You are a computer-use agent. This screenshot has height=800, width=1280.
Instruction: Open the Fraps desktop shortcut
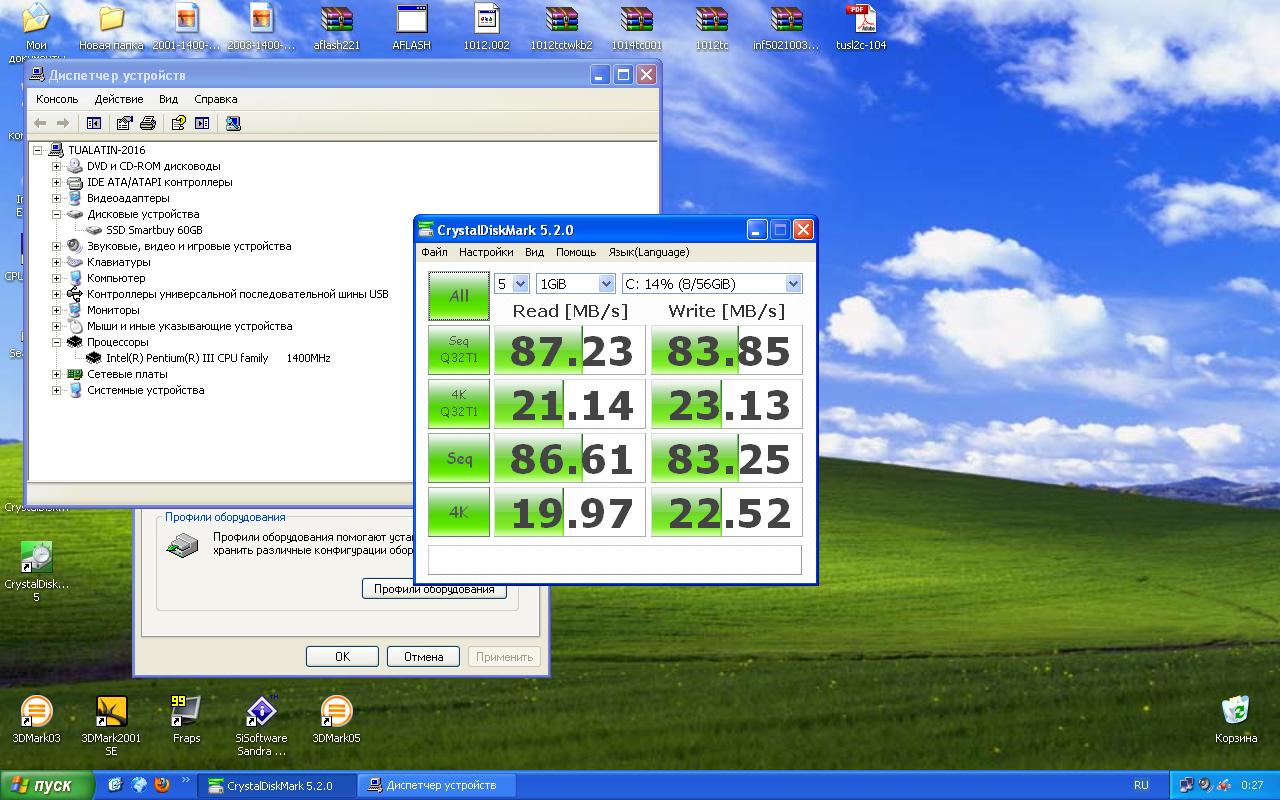pyautogui.click(x=186, y=712)
